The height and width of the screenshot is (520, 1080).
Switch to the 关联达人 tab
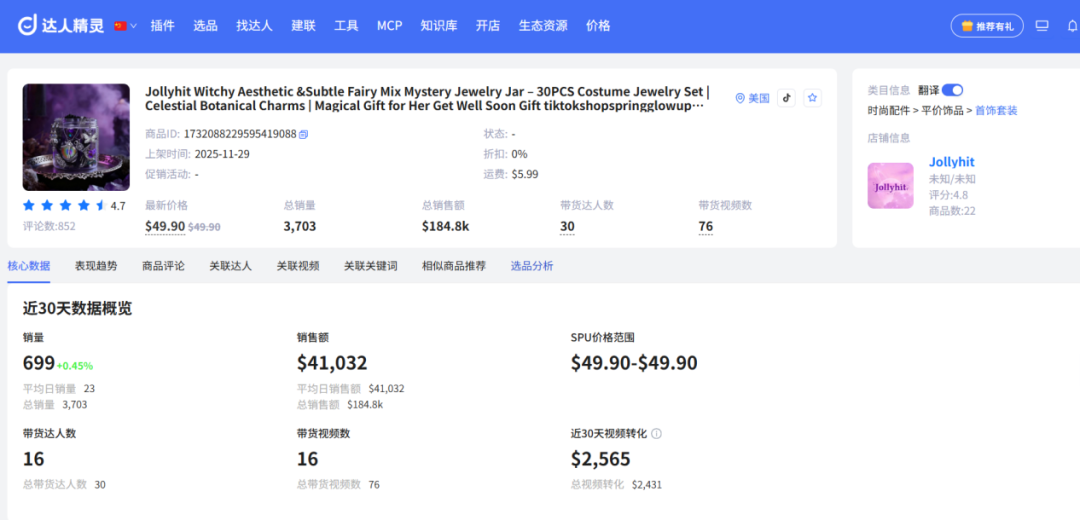[x=231, y=266]
